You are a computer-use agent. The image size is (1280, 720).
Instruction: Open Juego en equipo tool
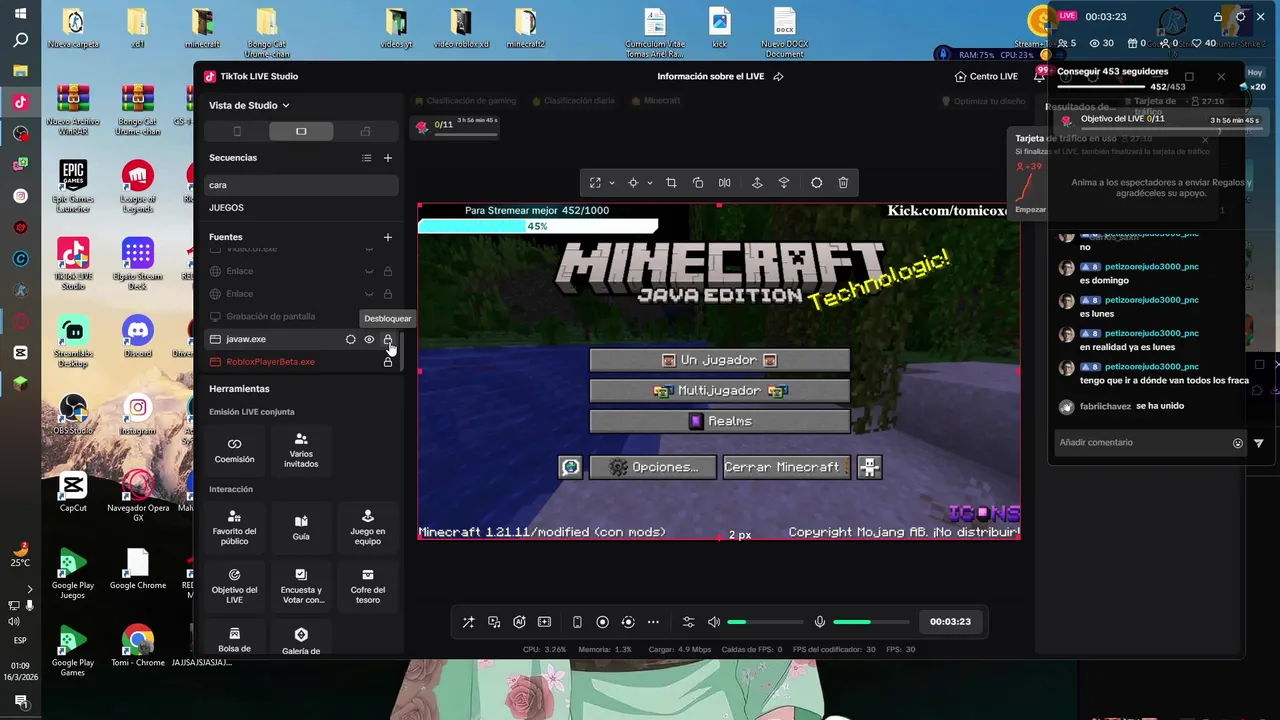click(367, 528)
